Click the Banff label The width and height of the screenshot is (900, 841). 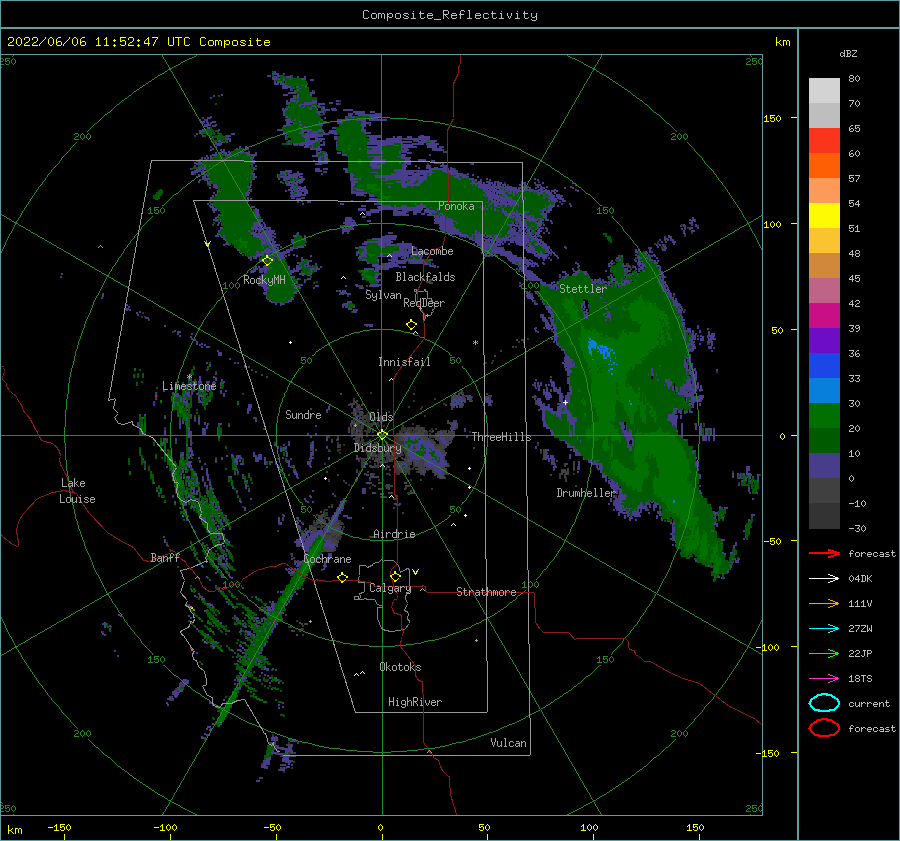point(165,557)
